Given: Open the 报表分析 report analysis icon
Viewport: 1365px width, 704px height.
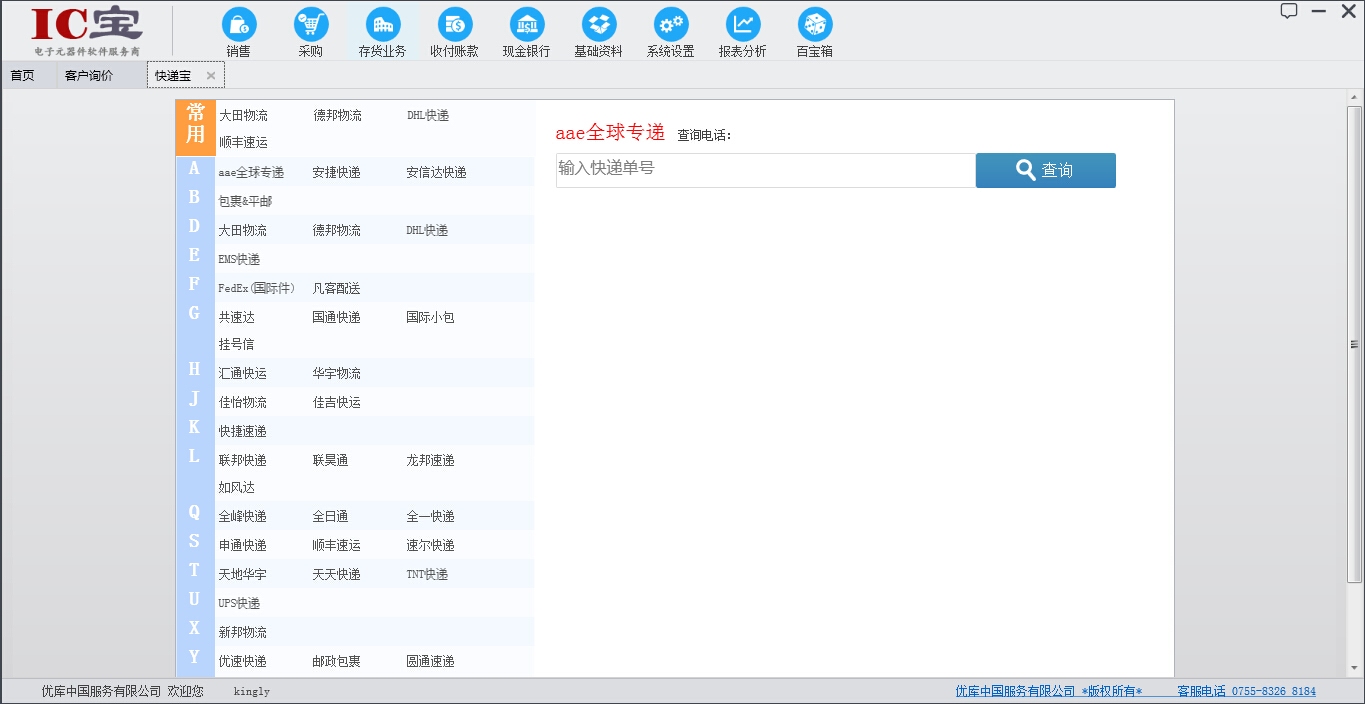Looking at the screenshot, I should click(x=742, y=32).
